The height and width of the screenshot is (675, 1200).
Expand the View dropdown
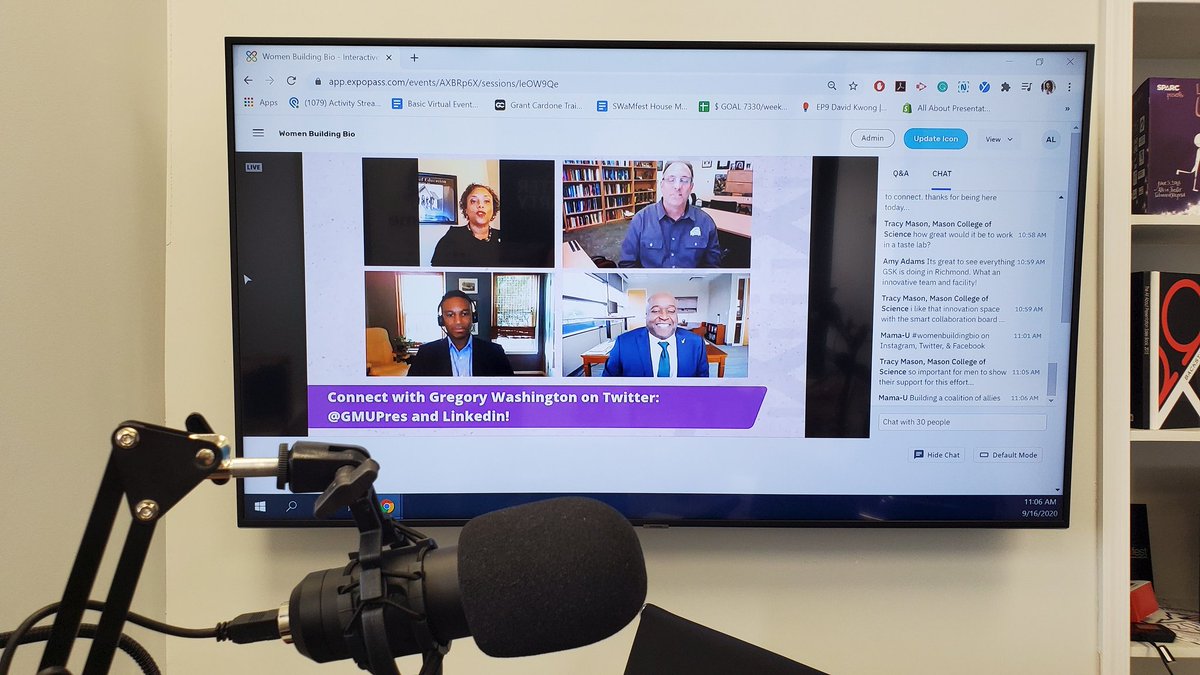click(x=999, y=140)
